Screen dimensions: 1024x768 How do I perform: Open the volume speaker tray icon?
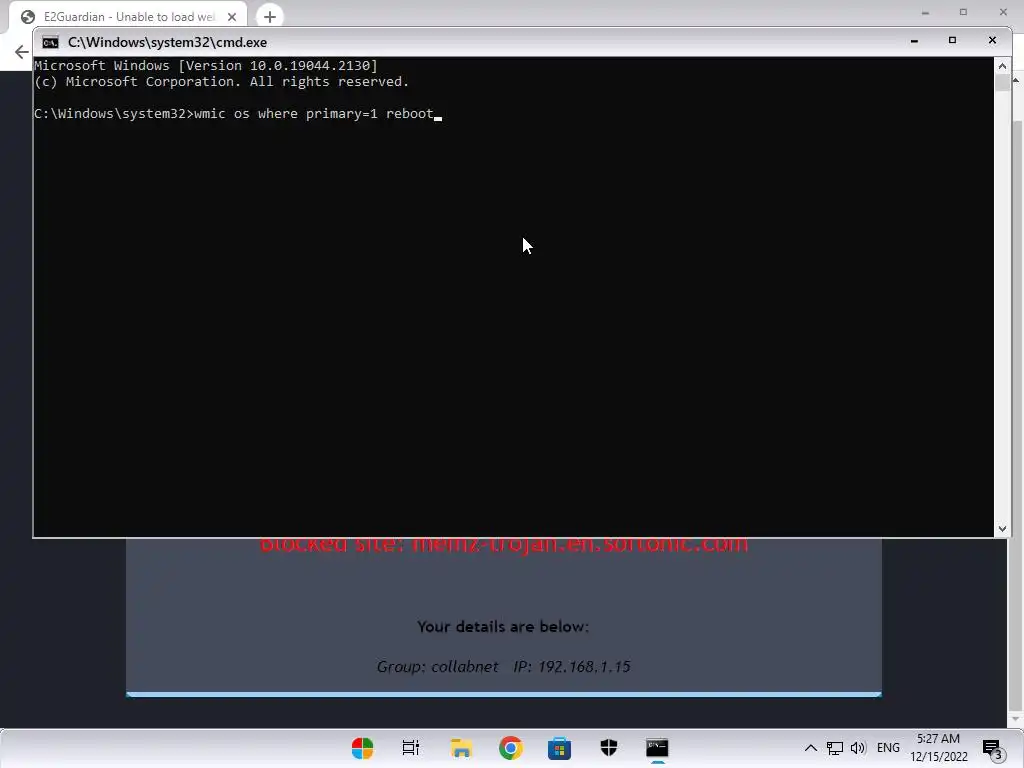pos(858,748)
